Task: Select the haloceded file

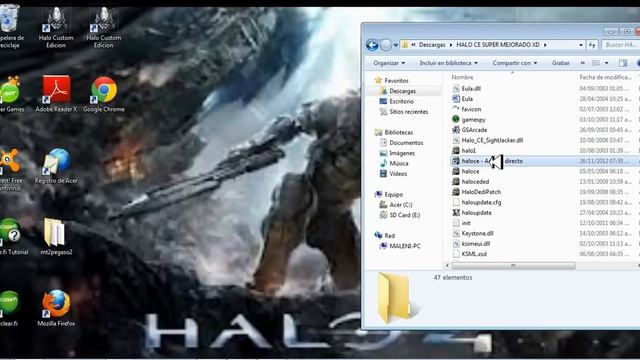Action: coord(475,182)
